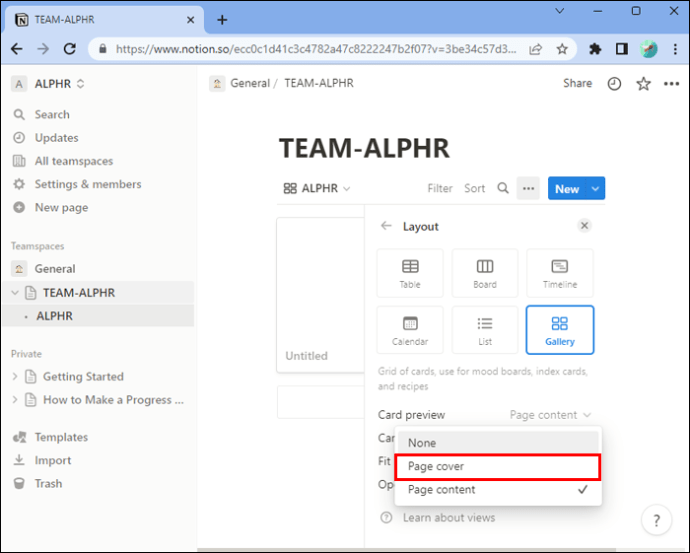The width and height of the screenshot is (690, 553).
Task: Choose Page cover for card preview
Action: click(498, 466)
